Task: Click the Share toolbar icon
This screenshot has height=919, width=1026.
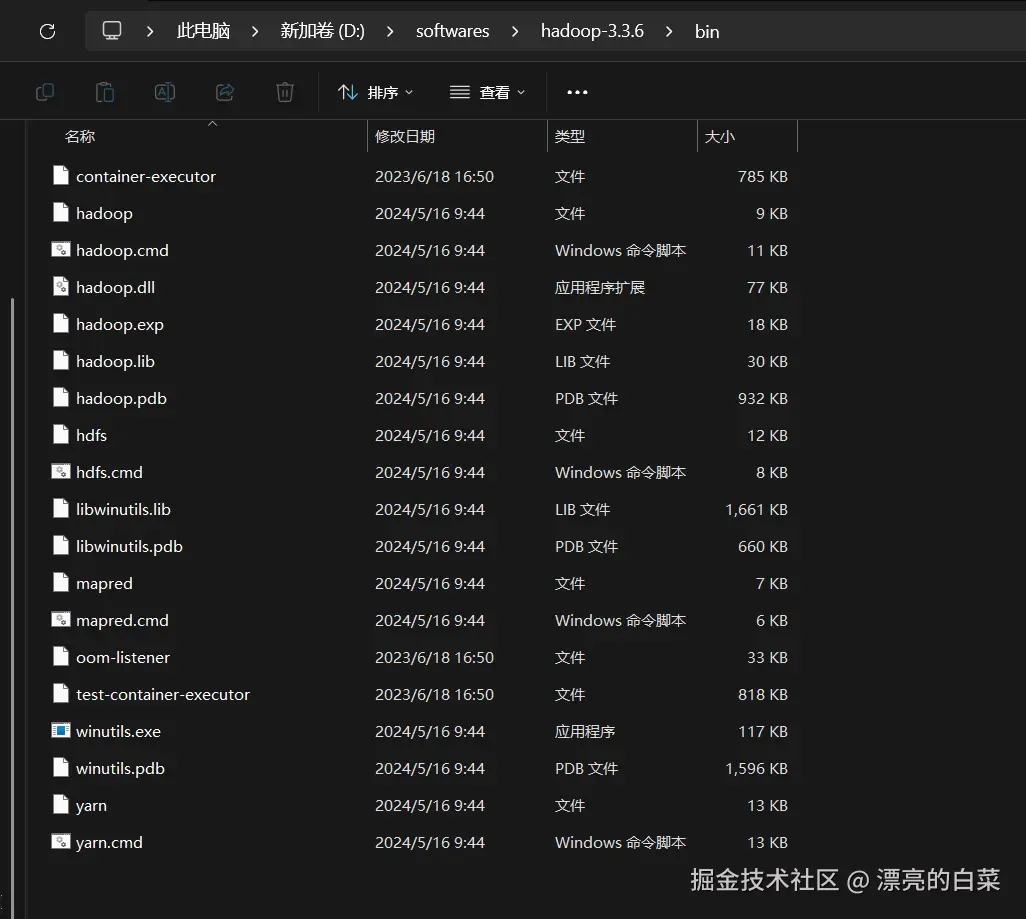Action: (225, 92)
